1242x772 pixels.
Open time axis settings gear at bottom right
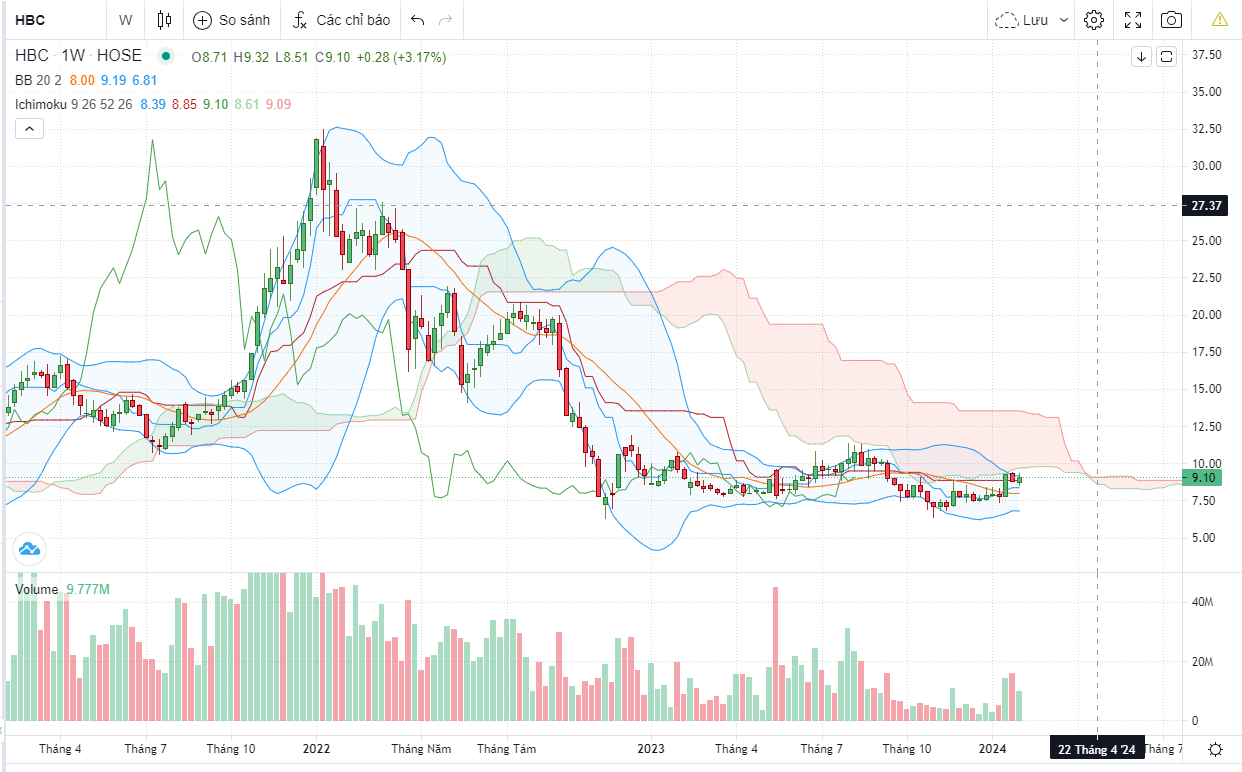(x=1216, y=749)
